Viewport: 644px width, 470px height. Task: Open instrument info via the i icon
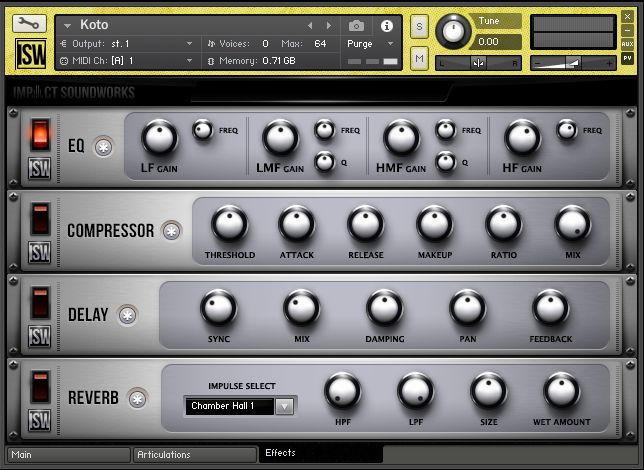(x=386, y=26)
